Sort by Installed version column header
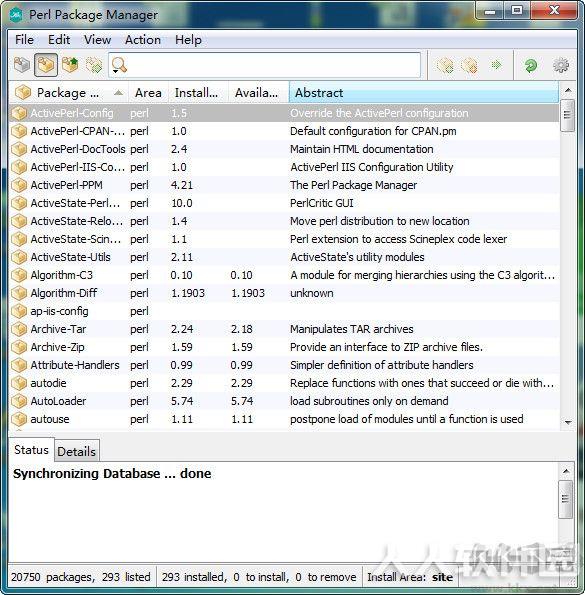The image size is (585, 595). coord(197,93)
